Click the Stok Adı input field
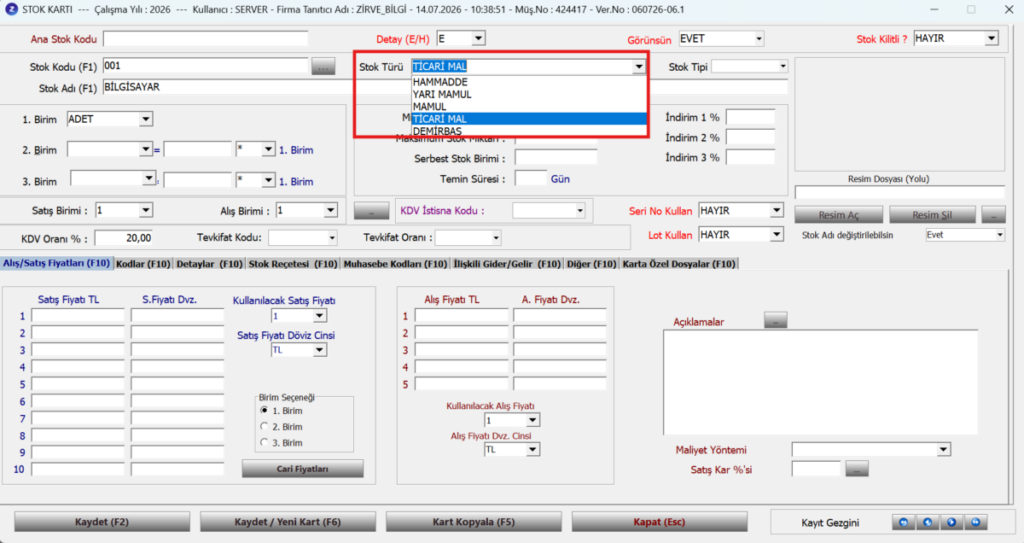Viewport: 1024px width, 543px height. 445,88
